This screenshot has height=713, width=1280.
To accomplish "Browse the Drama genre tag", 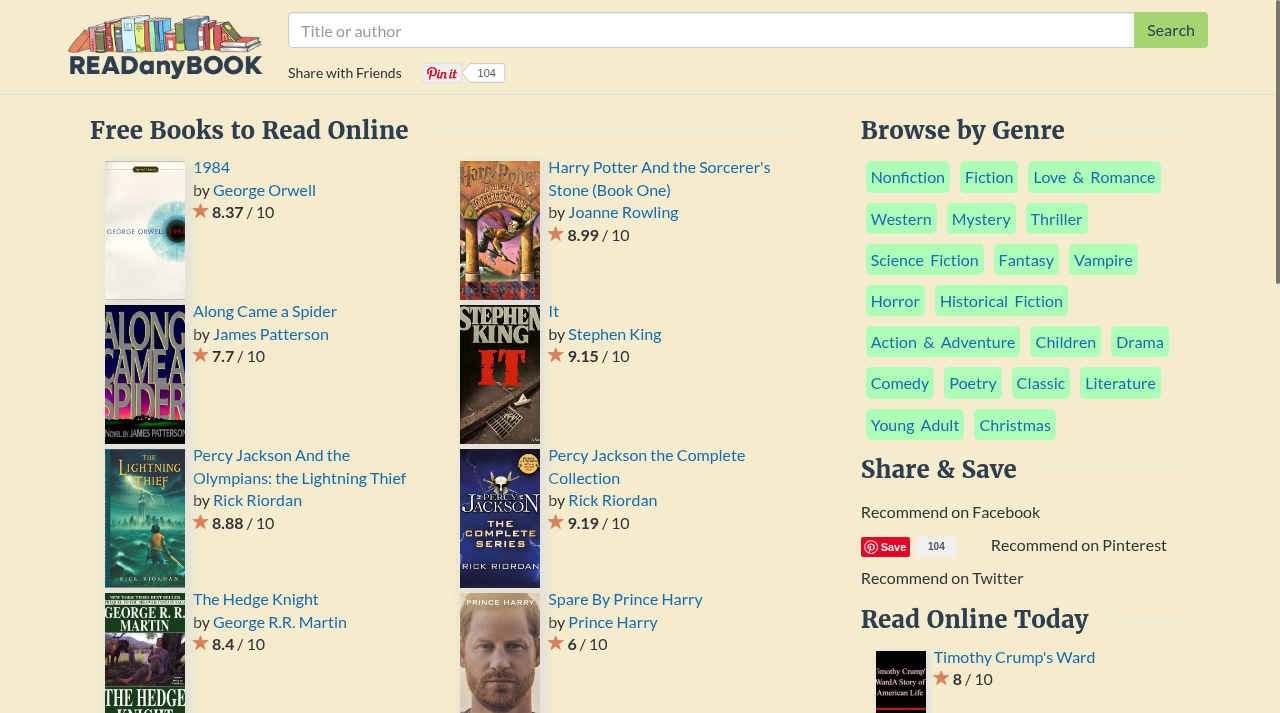I will (x=1140, y=342).
